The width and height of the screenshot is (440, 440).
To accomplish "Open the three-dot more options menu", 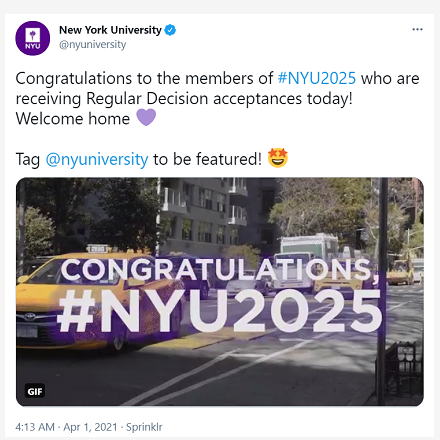I will 417,30.
